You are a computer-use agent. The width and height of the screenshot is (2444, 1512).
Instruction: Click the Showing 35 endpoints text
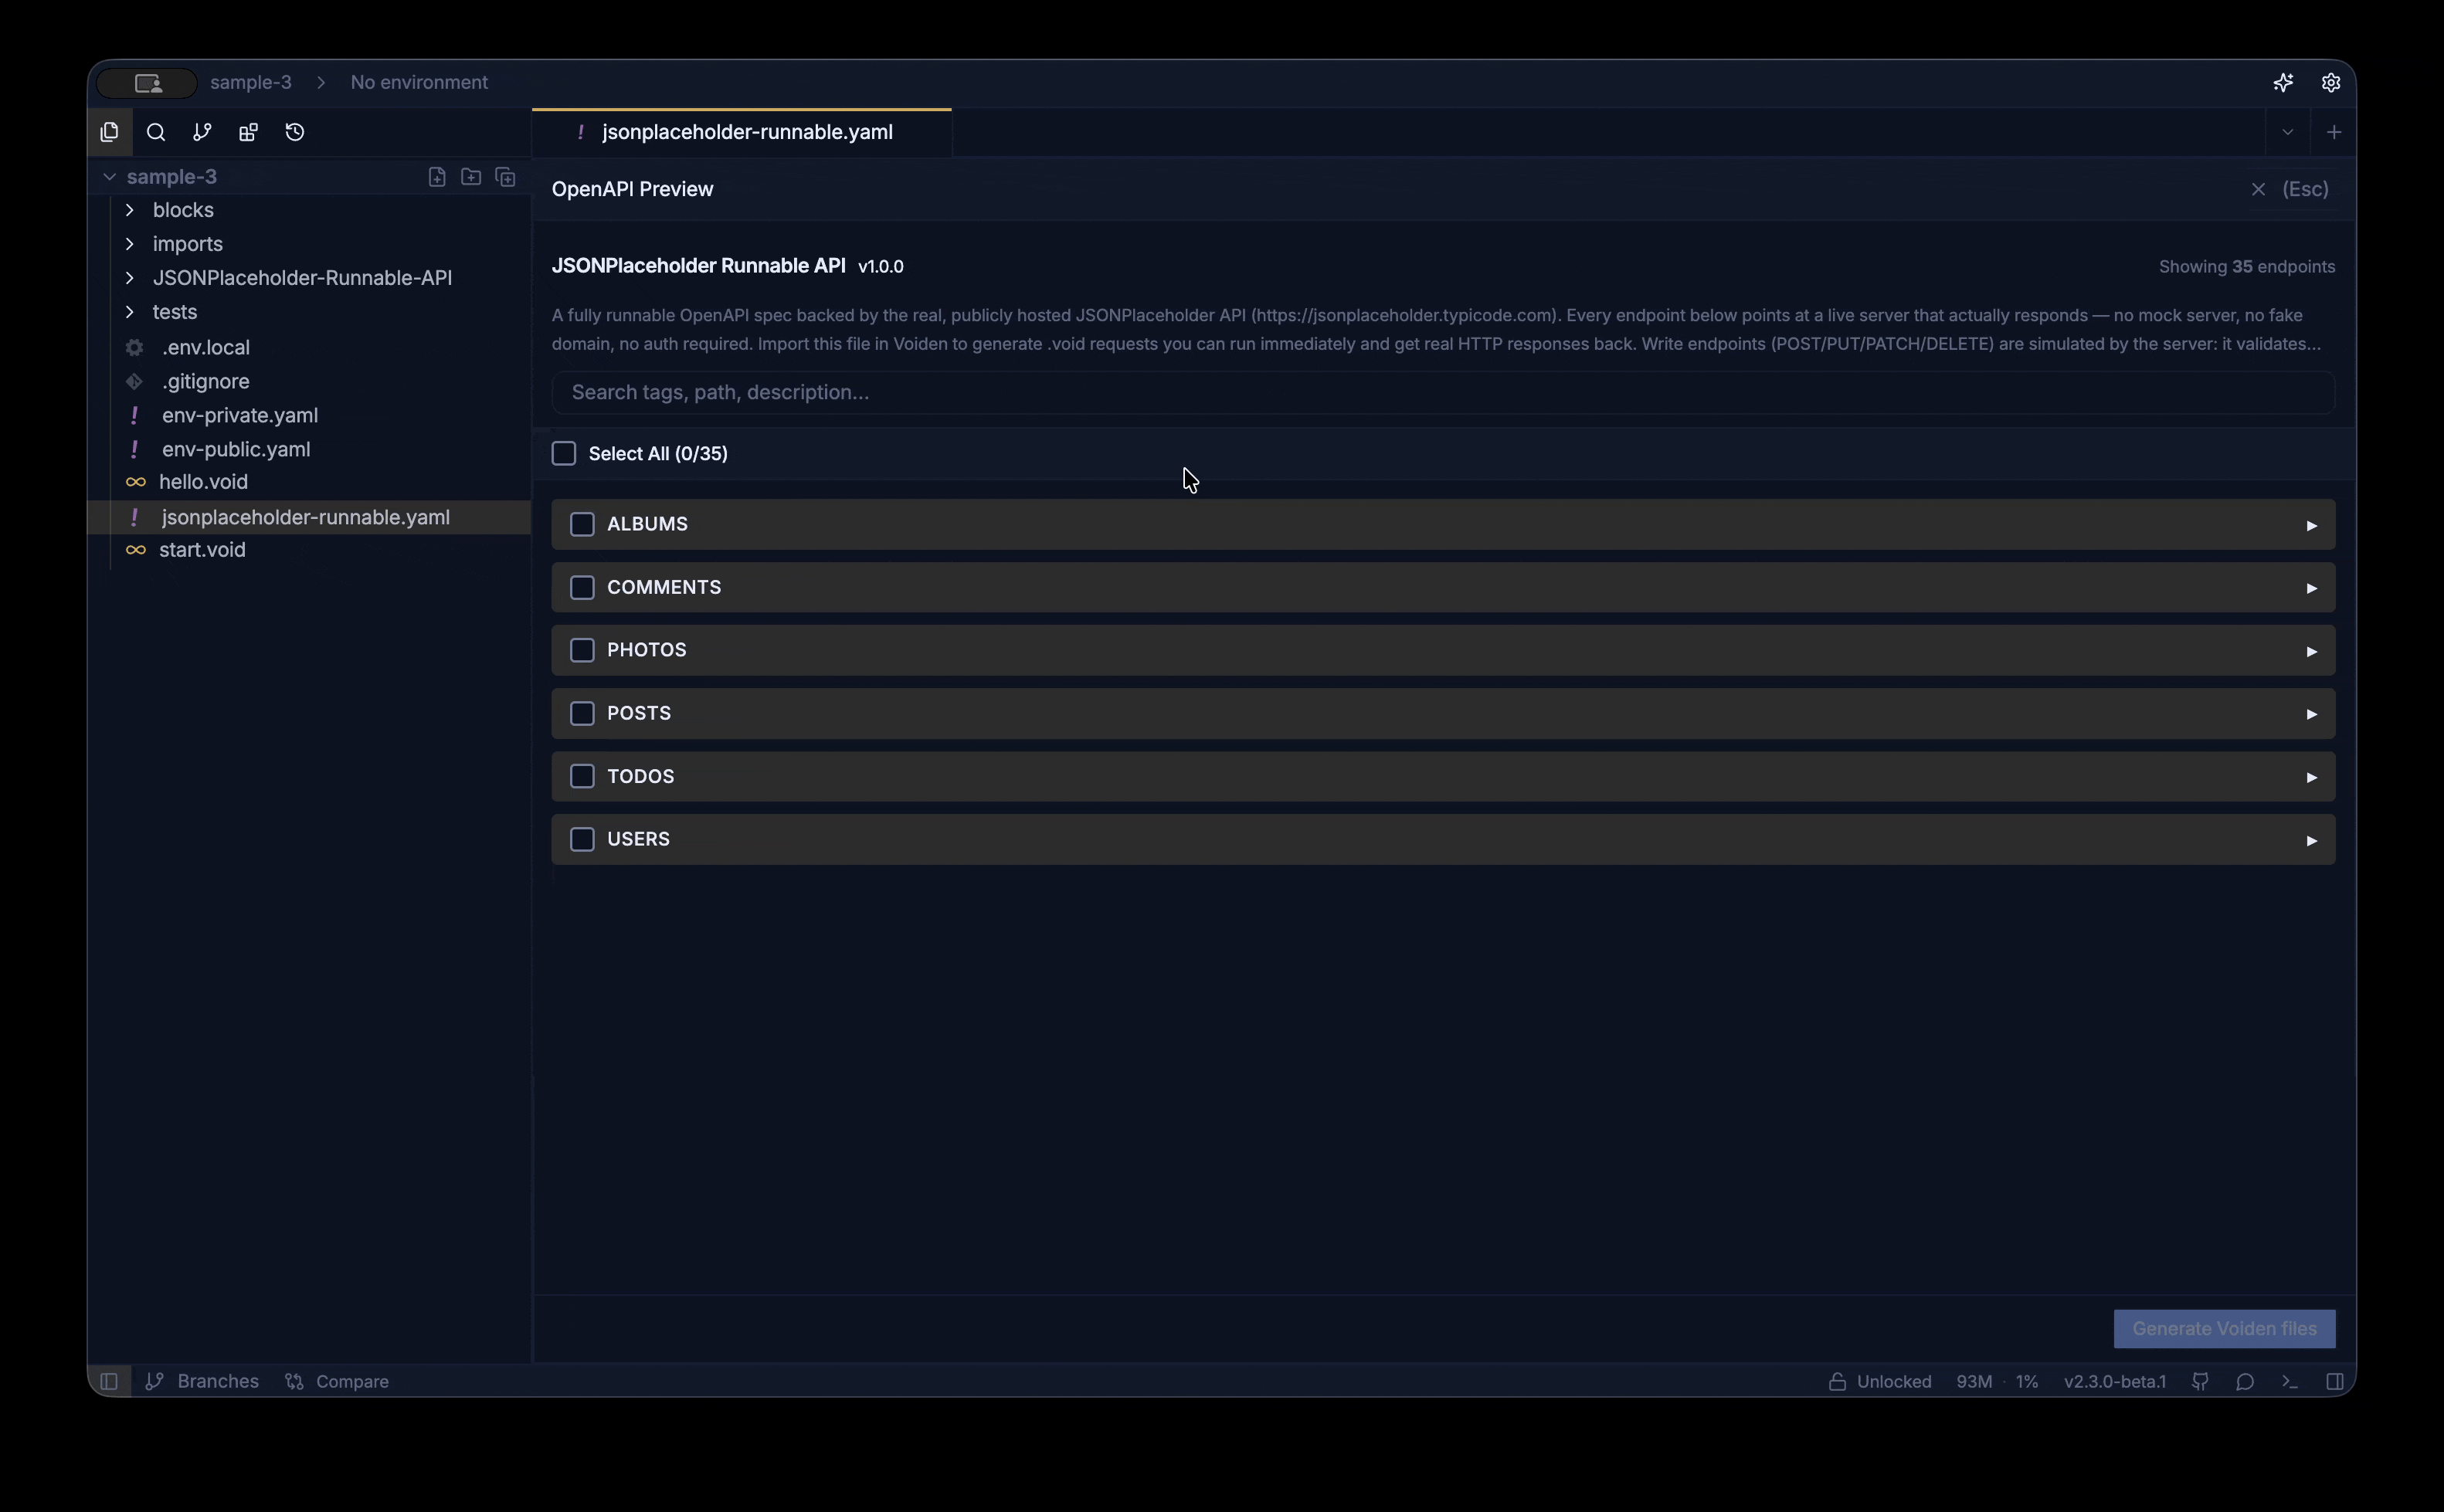[x=2247, y=267]
